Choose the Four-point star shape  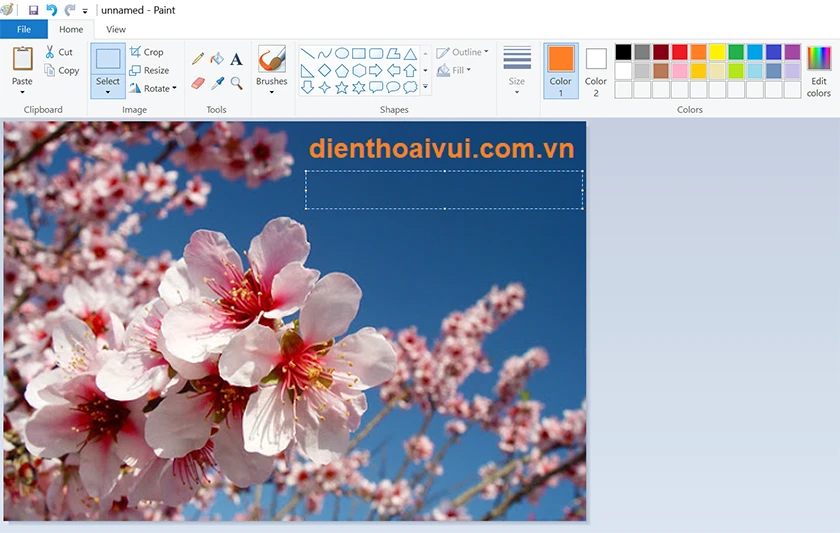[x=325, y=87]
